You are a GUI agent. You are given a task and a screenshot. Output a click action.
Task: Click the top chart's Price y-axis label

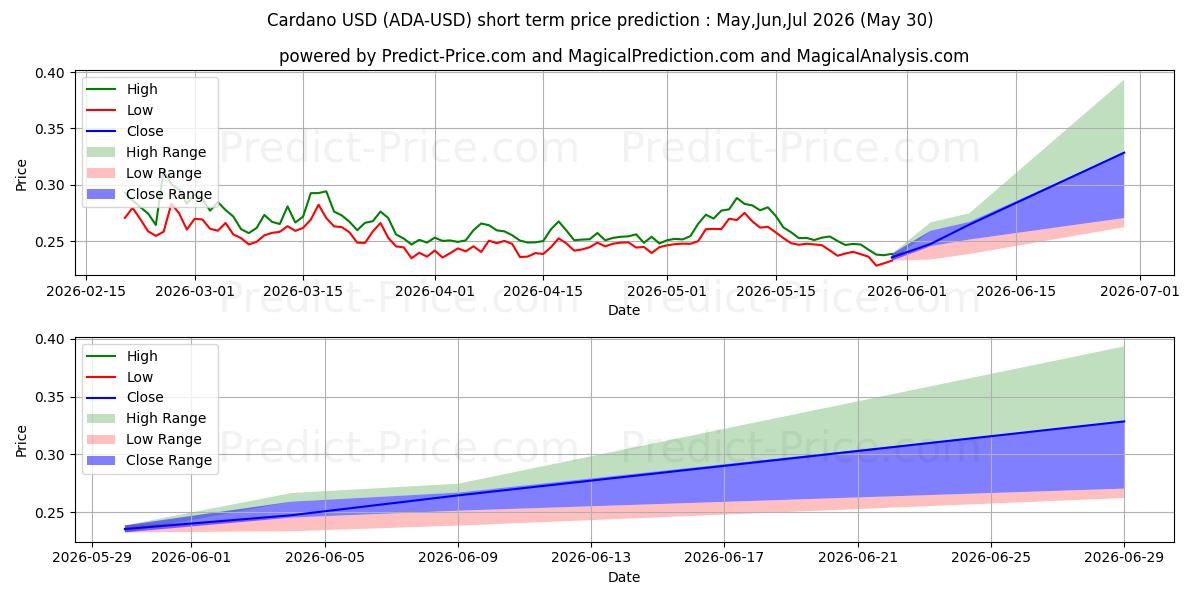click(22, 175)
